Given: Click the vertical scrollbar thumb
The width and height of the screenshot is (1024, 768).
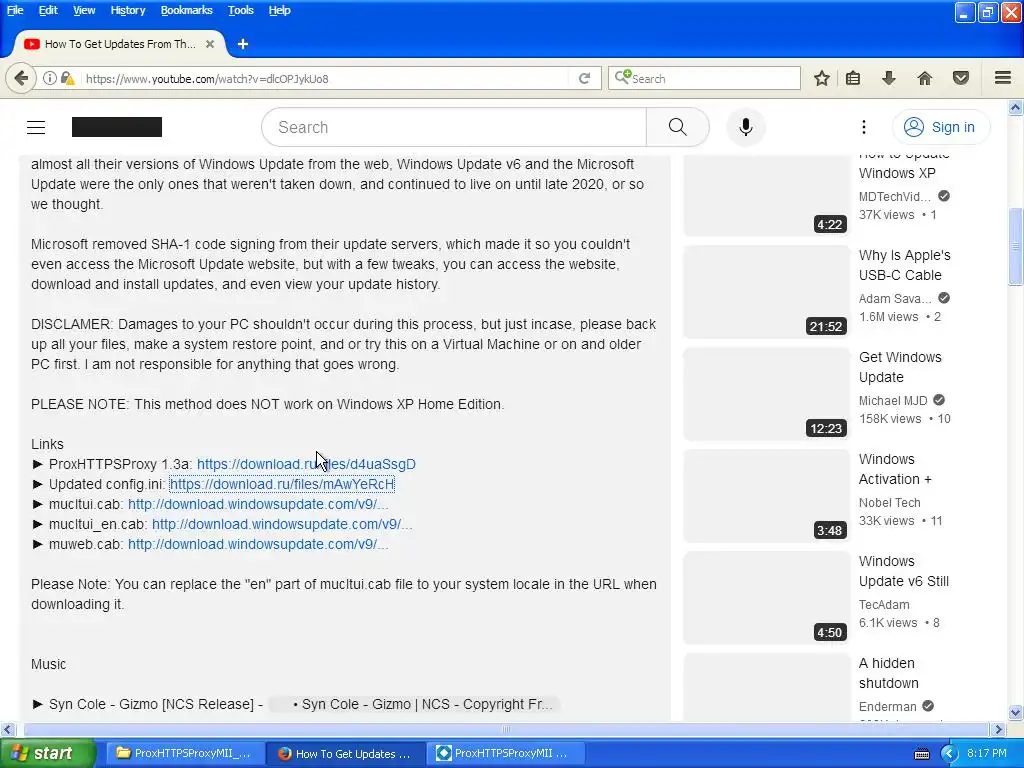Looking at the screenshot, I should point(1016,246).
